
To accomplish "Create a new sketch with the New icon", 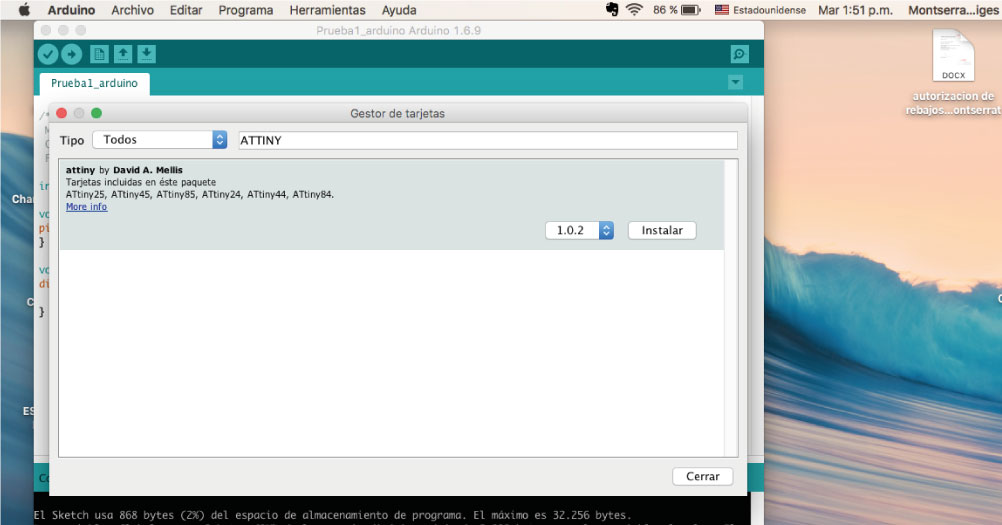I will point(99,54).
